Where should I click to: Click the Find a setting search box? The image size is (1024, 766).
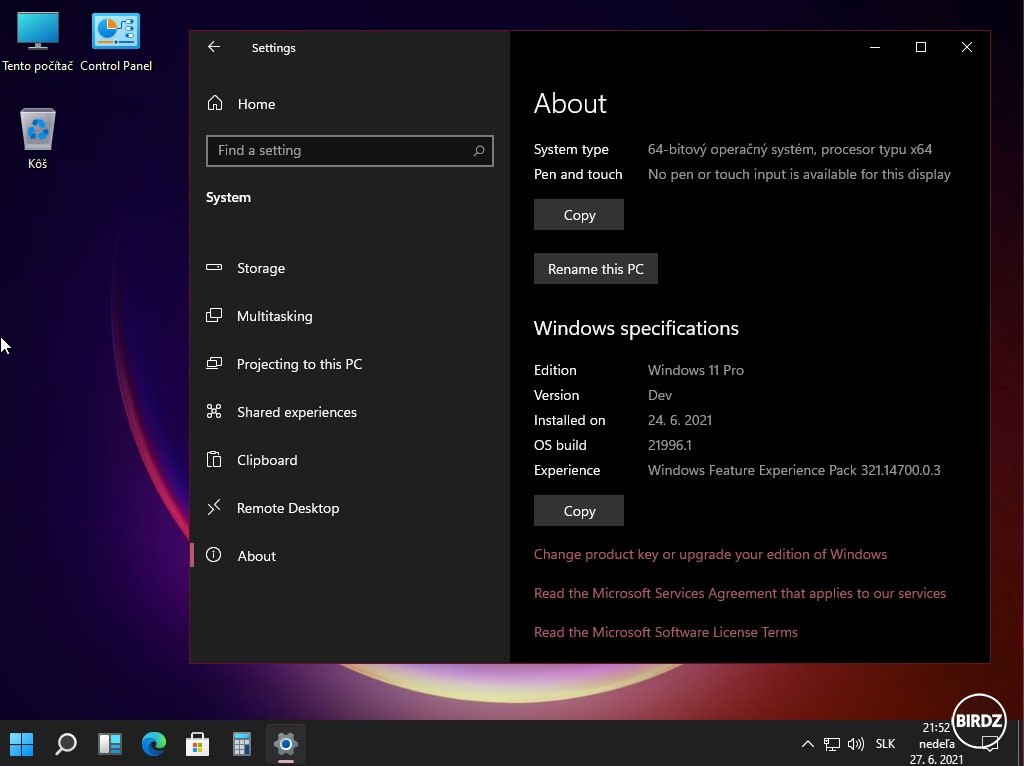(x=349, y=151)
